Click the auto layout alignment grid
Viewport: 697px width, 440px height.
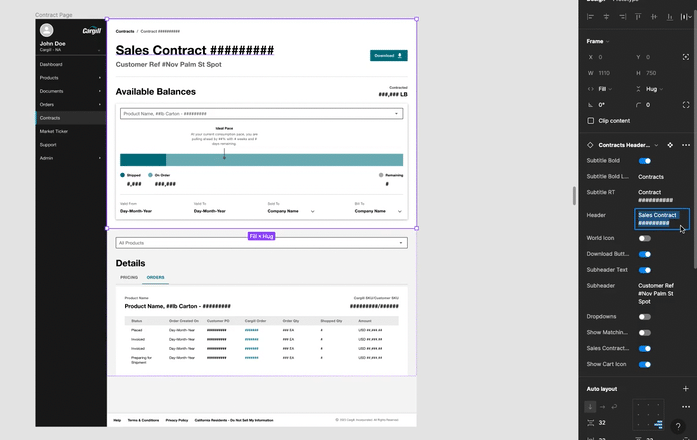[x=648, y=415]
